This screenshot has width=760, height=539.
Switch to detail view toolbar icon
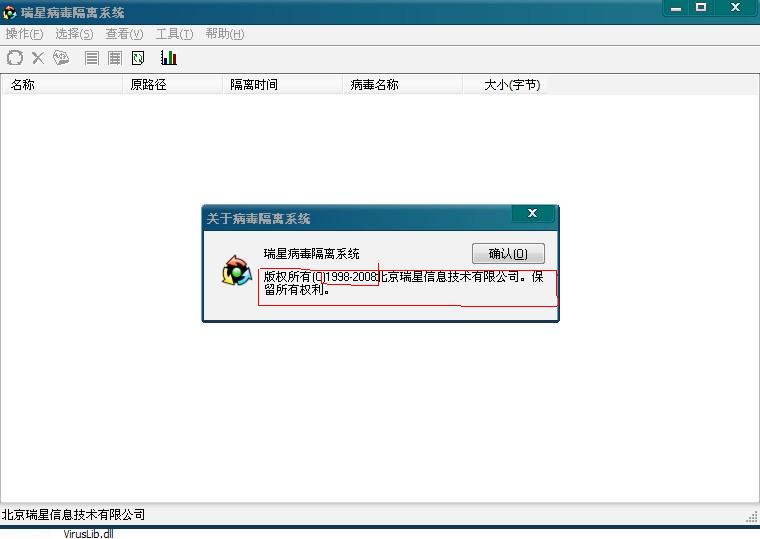click(x=115, y=58)
